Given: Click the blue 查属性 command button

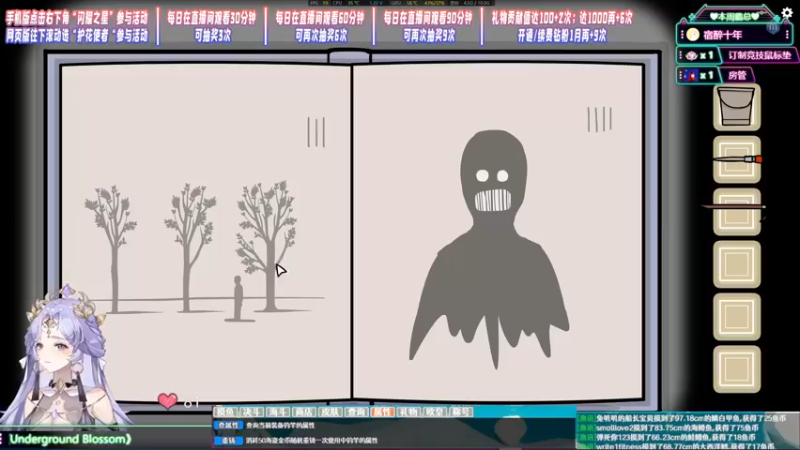Looking at the screenshot, I should [x=228, y=425].
